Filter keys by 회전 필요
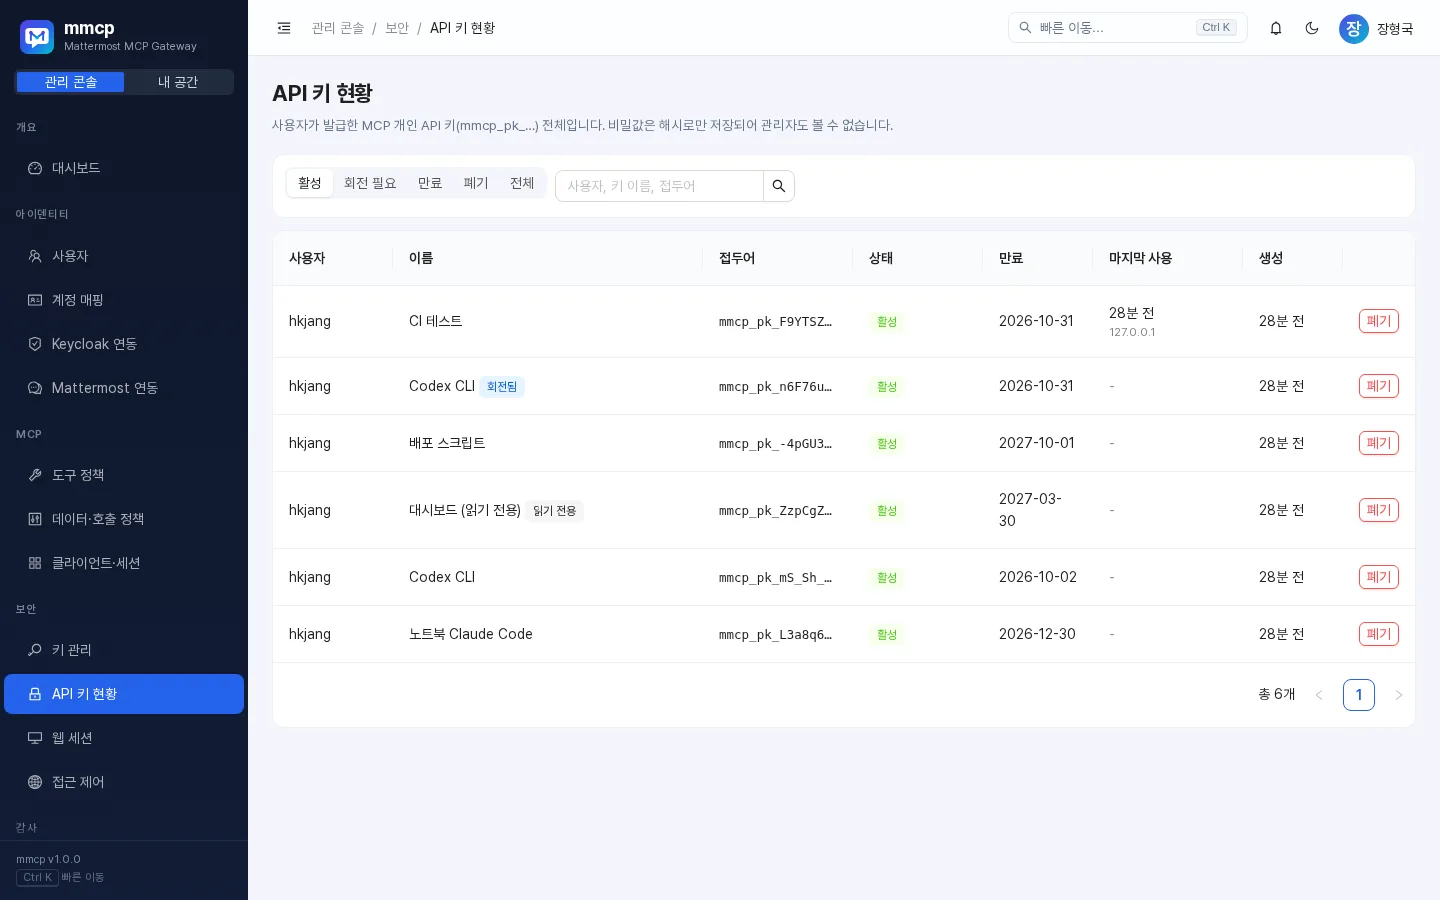Image resolution: width=1440 pixels, height=900 pixels. [370, 183]
